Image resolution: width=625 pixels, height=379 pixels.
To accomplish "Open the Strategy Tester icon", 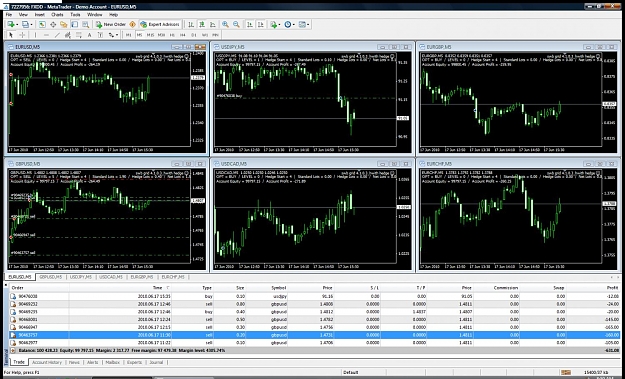I will click(85, 24).
